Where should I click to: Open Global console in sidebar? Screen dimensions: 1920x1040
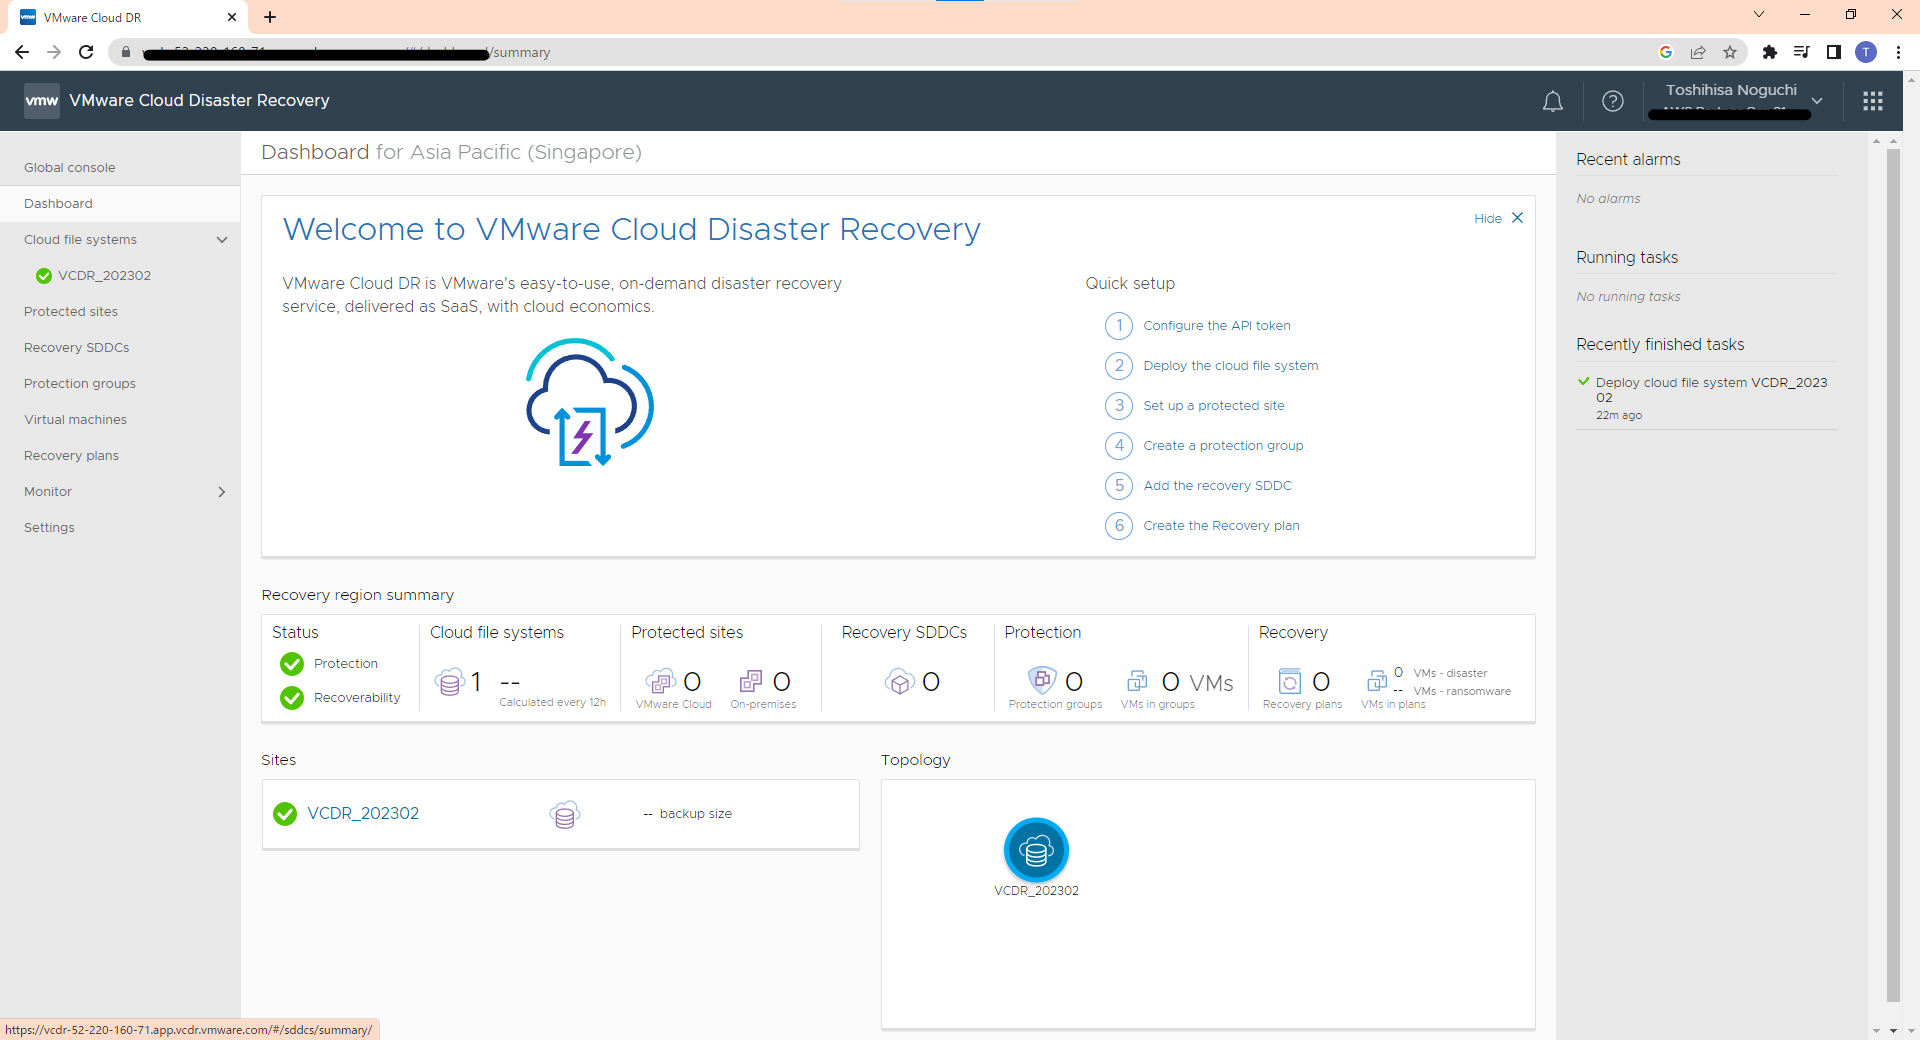coord(70,168)
